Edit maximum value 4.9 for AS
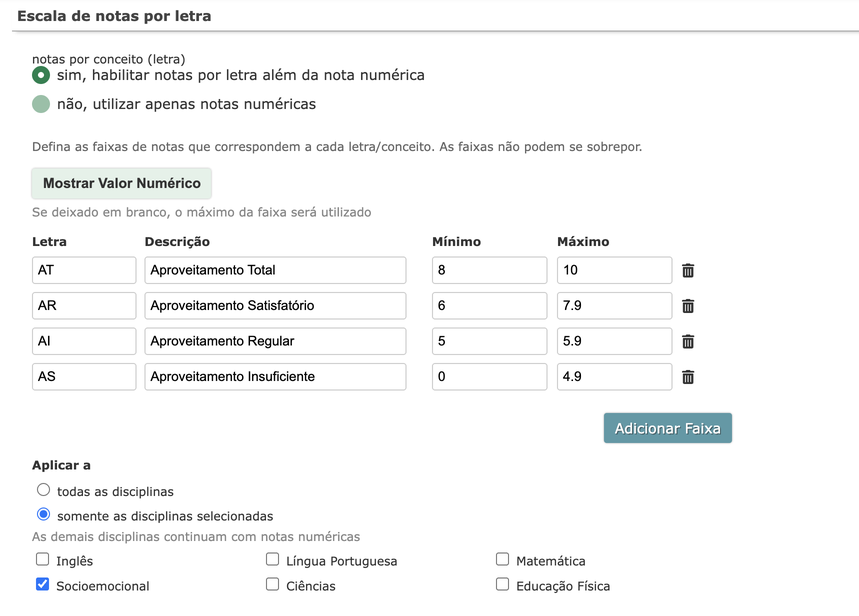The image size is (859, 616). tap(615, 377)
